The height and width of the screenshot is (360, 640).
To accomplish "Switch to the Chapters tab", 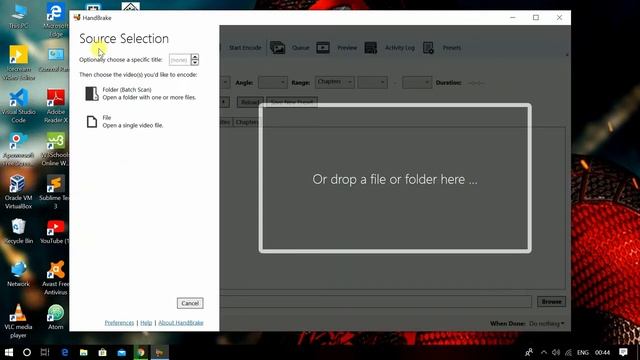I will click(246, 122).
